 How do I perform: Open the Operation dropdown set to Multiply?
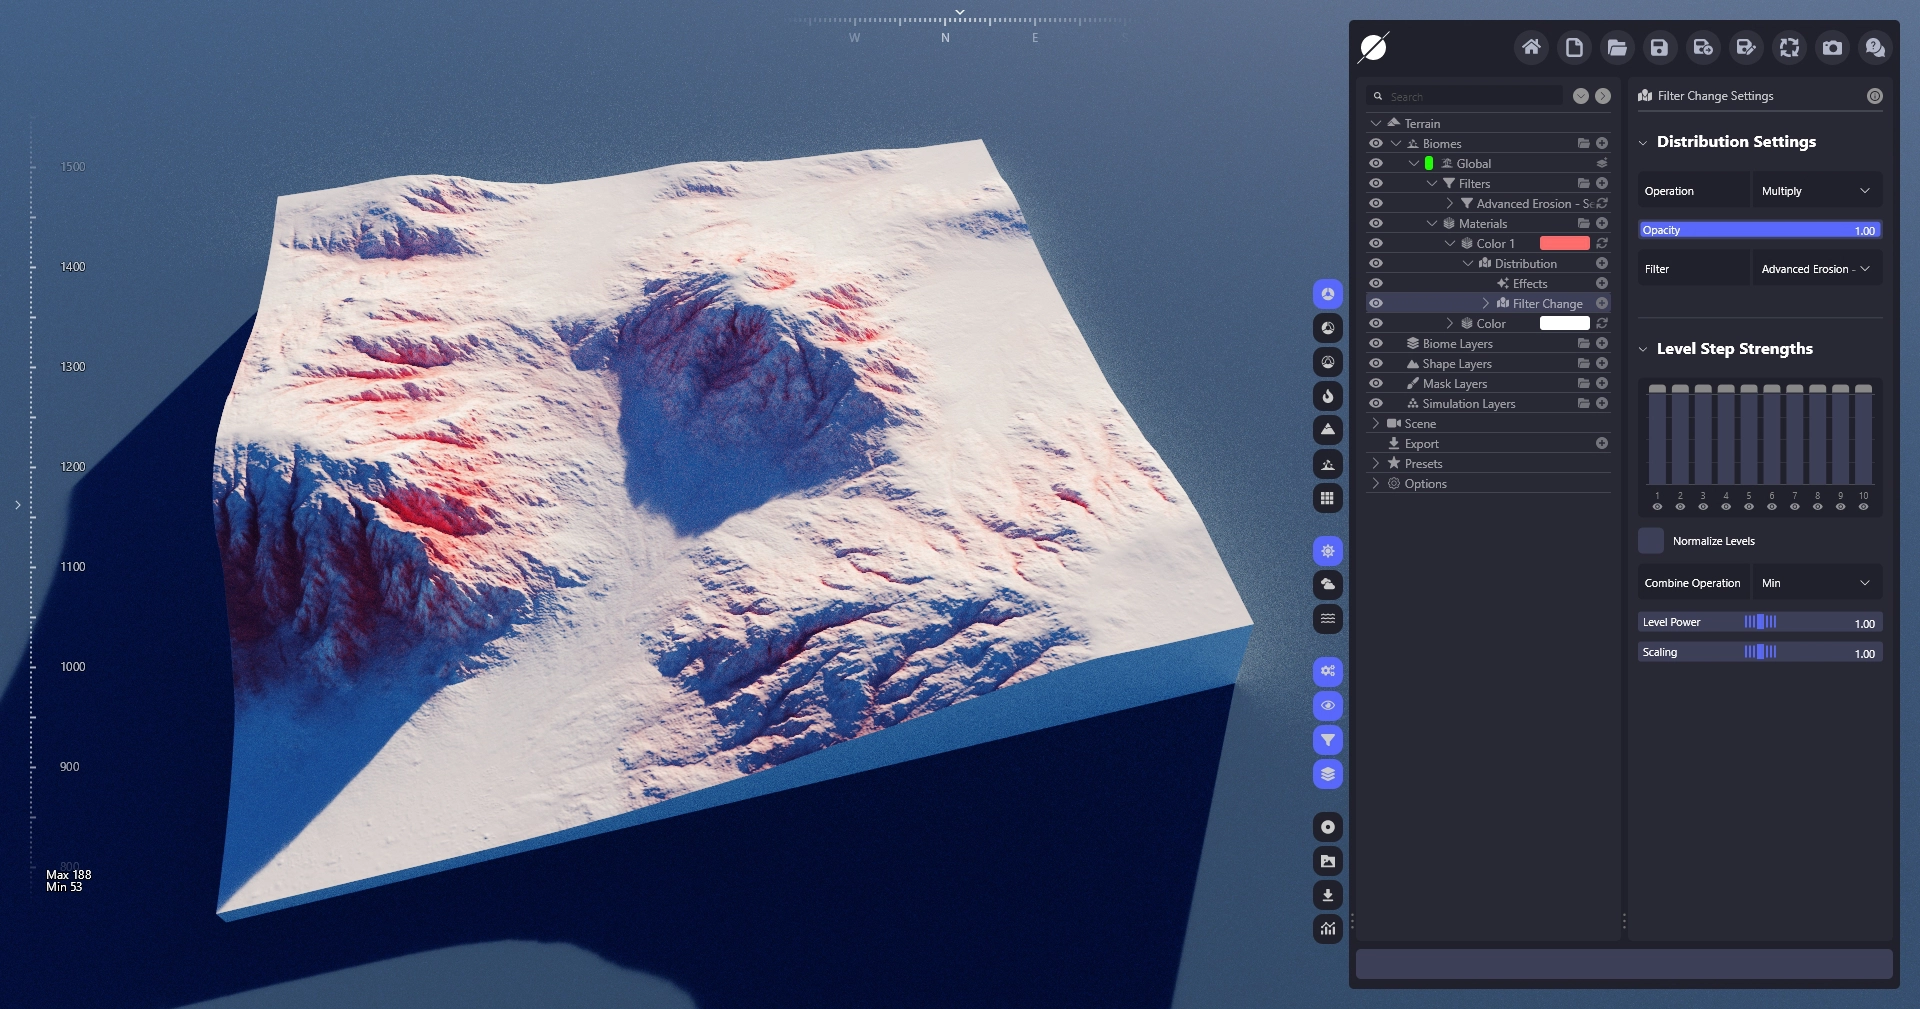[x=1816, y=191]
